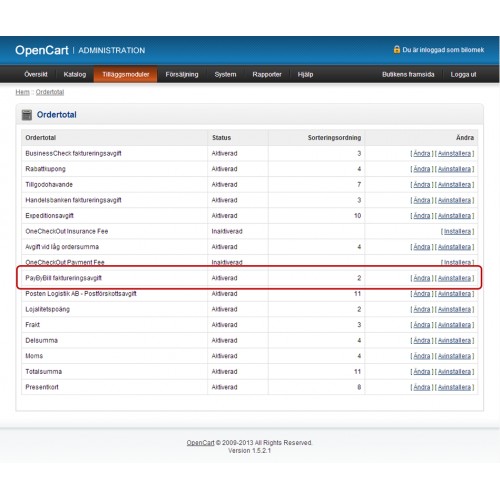This screenshot has width=500, height=500.
Task: Click Logga ut
Action: [463, 74]
